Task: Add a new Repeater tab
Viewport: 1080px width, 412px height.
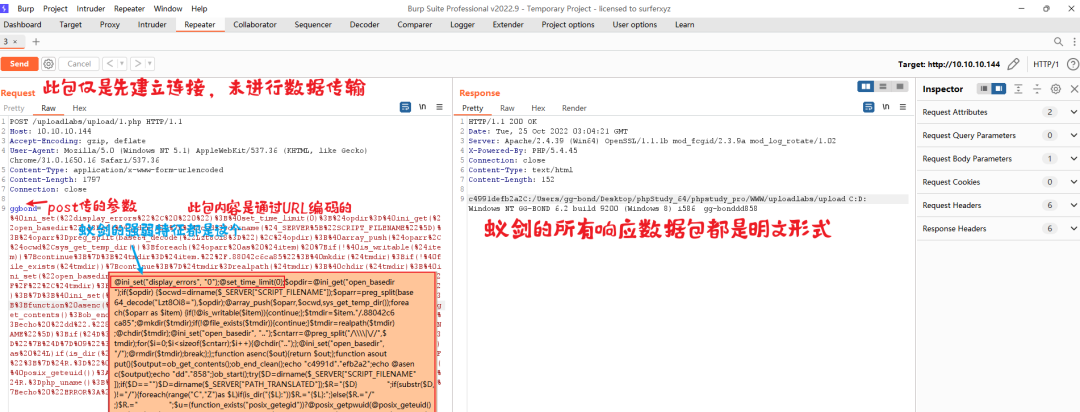Action: (36, 42)
